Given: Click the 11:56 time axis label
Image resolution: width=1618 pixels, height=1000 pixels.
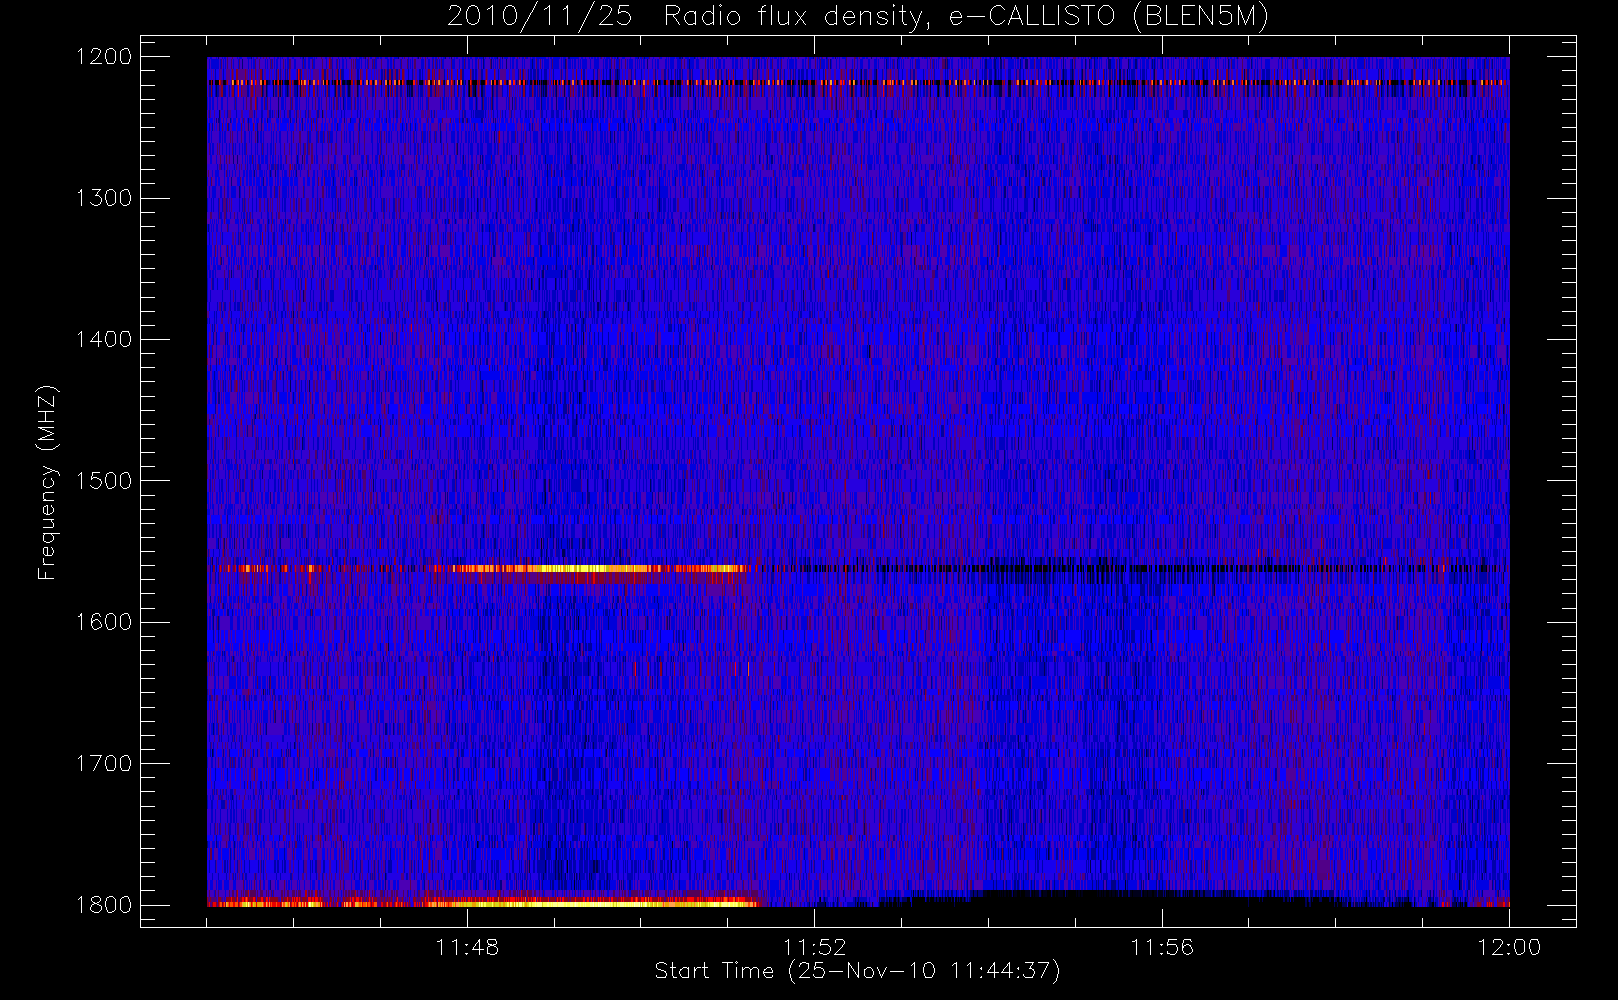Looking at the screenshot, I should click(1162, 947).
